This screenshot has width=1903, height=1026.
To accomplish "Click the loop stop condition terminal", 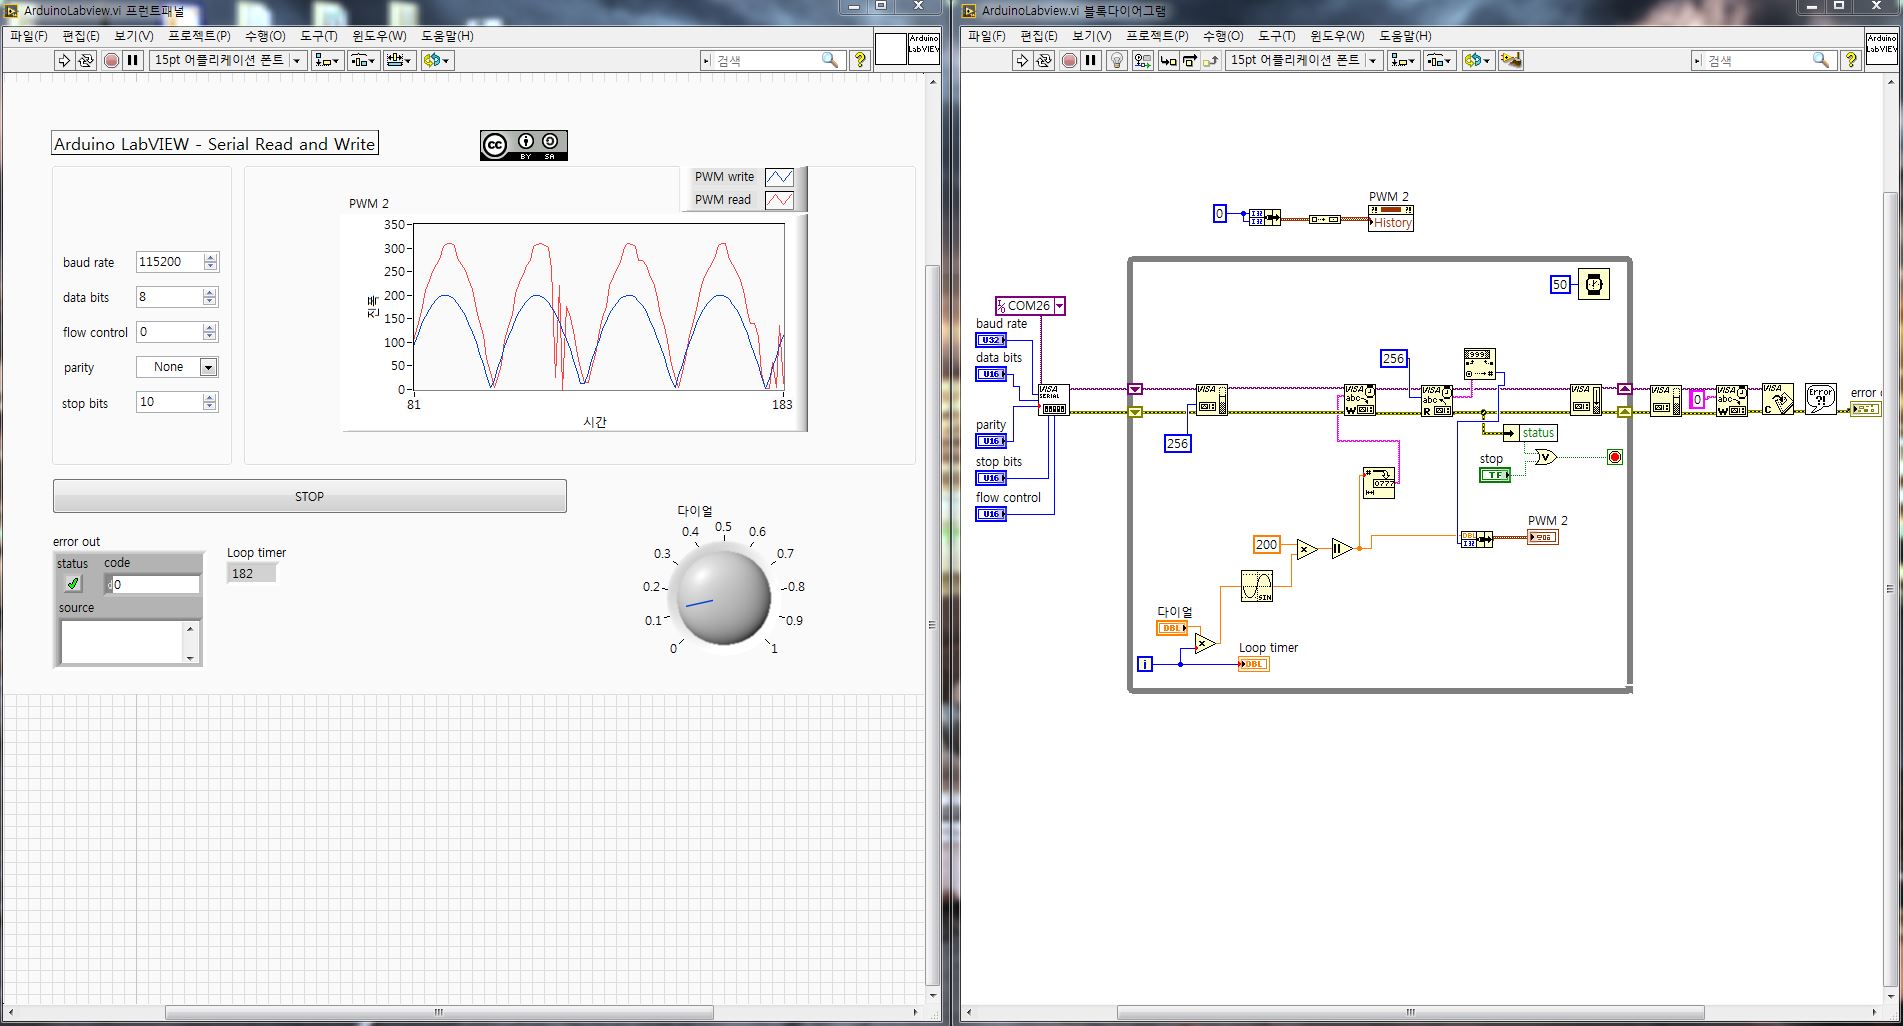I will tap(1615, 457).
